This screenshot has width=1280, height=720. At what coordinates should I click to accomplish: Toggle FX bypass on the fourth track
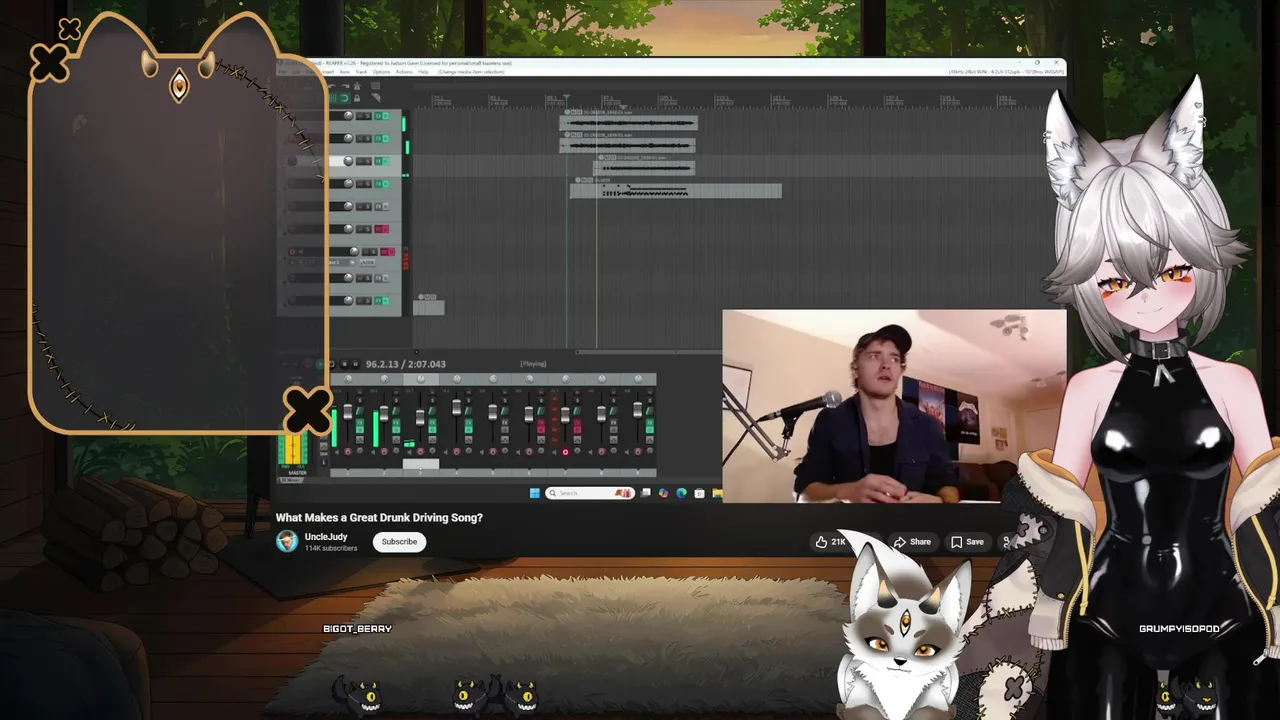(386, 184)
